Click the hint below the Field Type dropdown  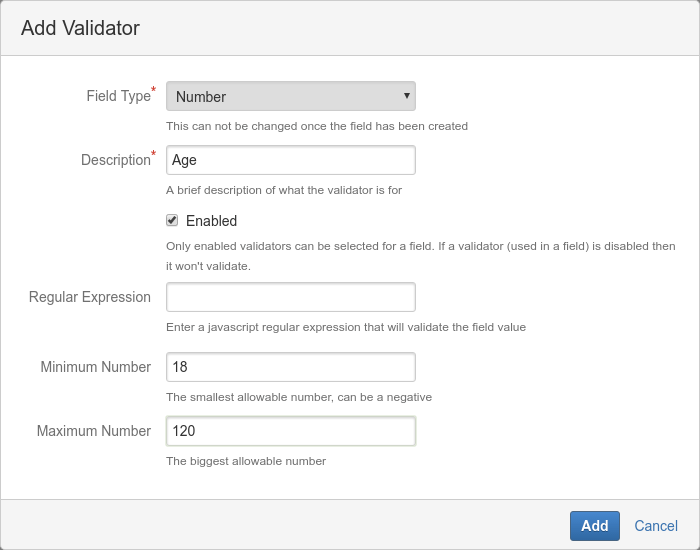pos(317,126)
